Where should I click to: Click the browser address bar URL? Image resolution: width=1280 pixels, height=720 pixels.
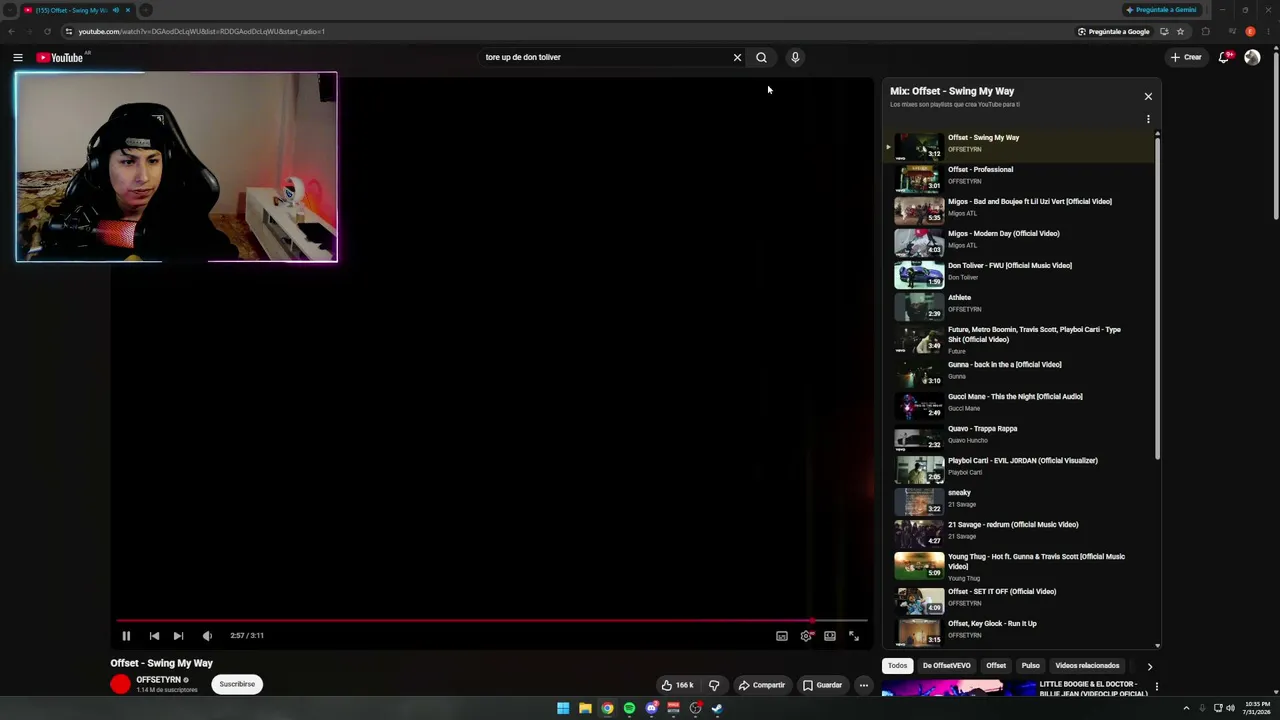pos(202,31)
